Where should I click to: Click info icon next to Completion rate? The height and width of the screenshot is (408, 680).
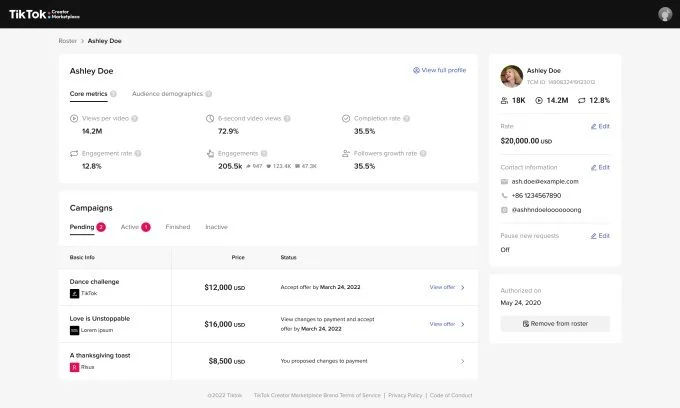coord(408,118)
